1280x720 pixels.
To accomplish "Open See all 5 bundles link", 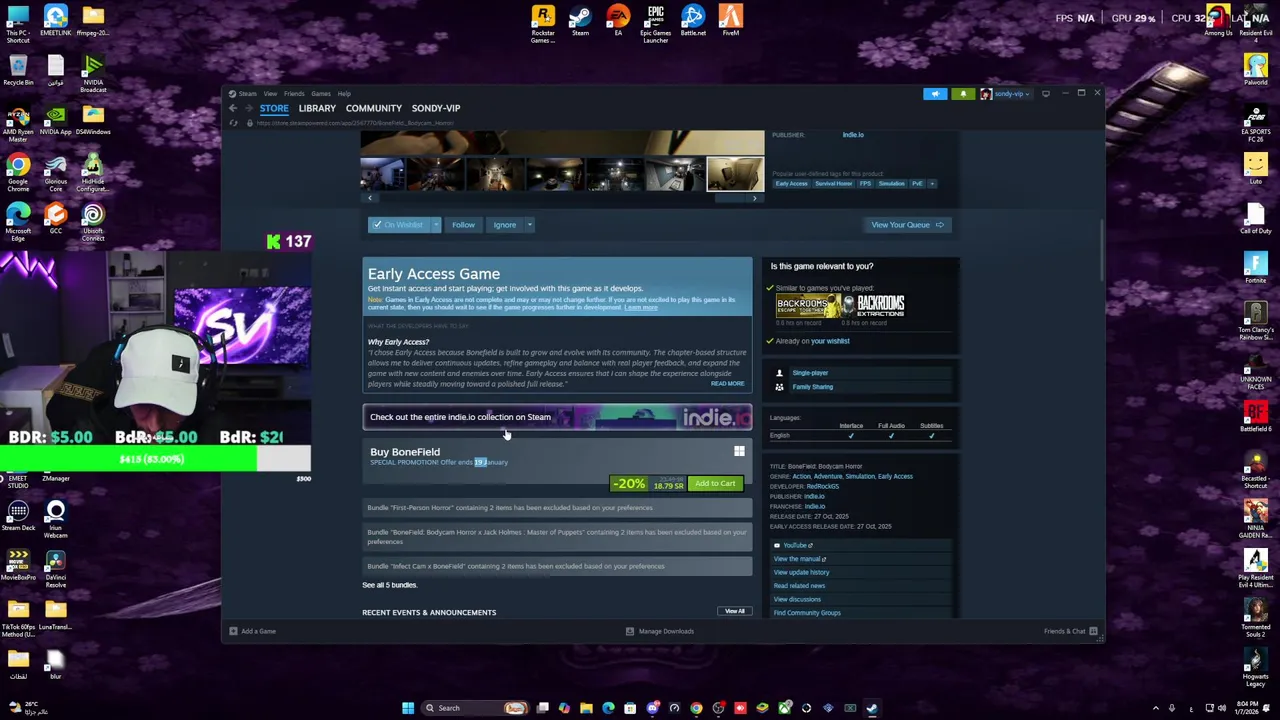I will point(390,585).
